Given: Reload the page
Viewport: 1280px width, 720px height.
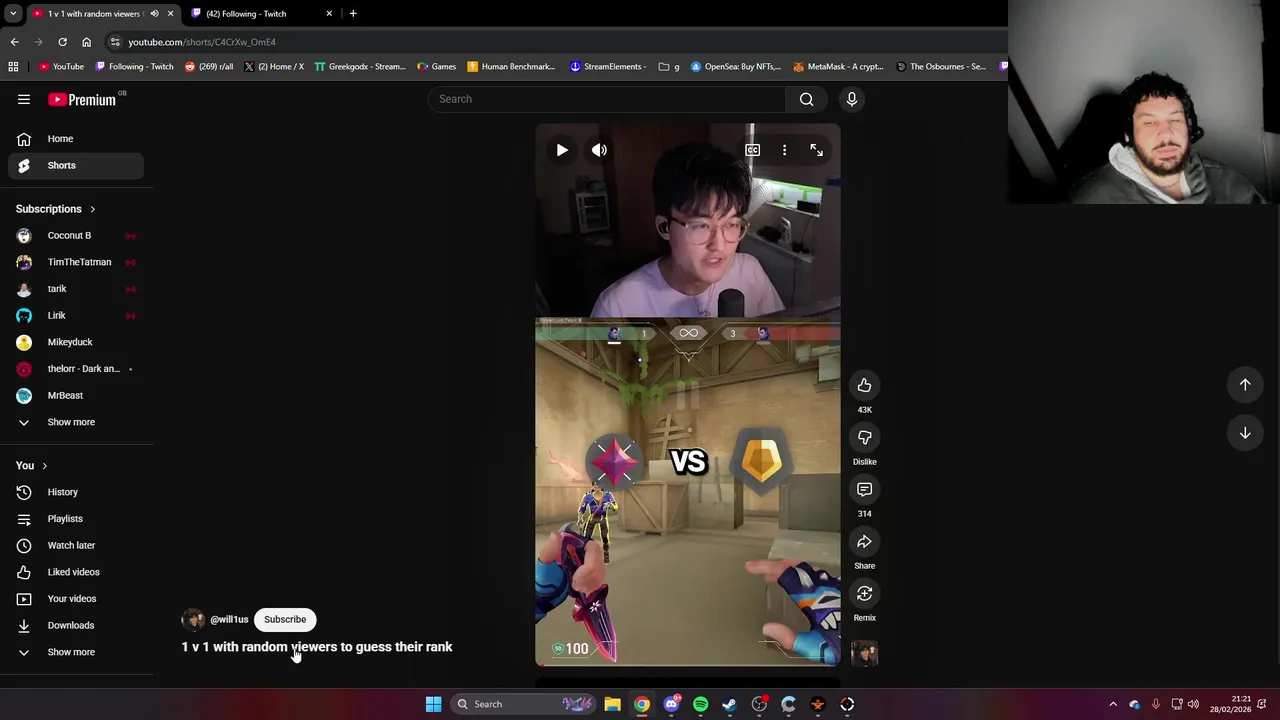Looking at the screenshot, I should click(62, 42).
